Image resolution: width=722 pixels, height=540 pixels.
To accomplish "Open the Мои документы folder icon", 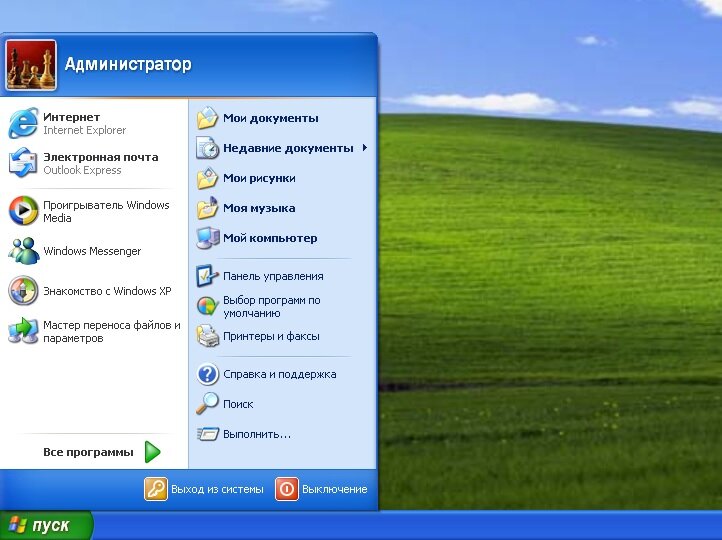I will (208, 118).
